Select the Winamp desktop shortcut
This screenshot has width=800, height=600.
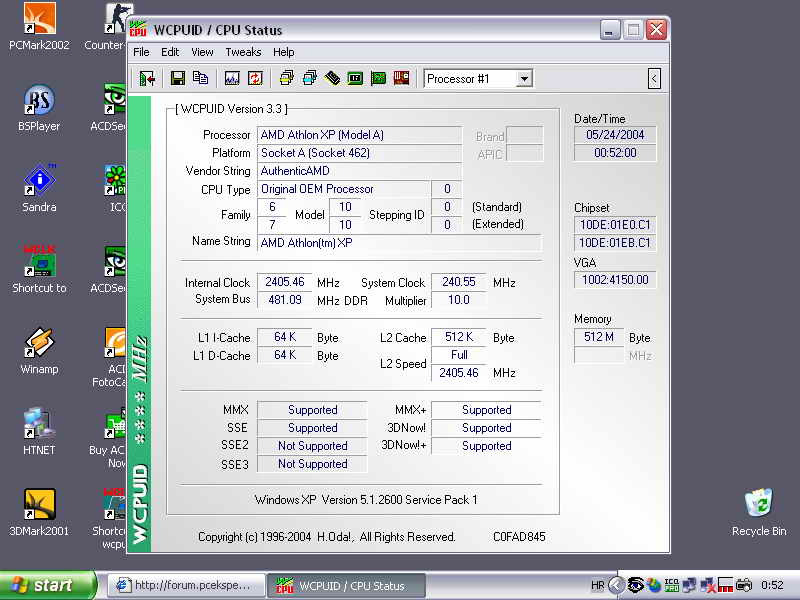click(39, 344)
